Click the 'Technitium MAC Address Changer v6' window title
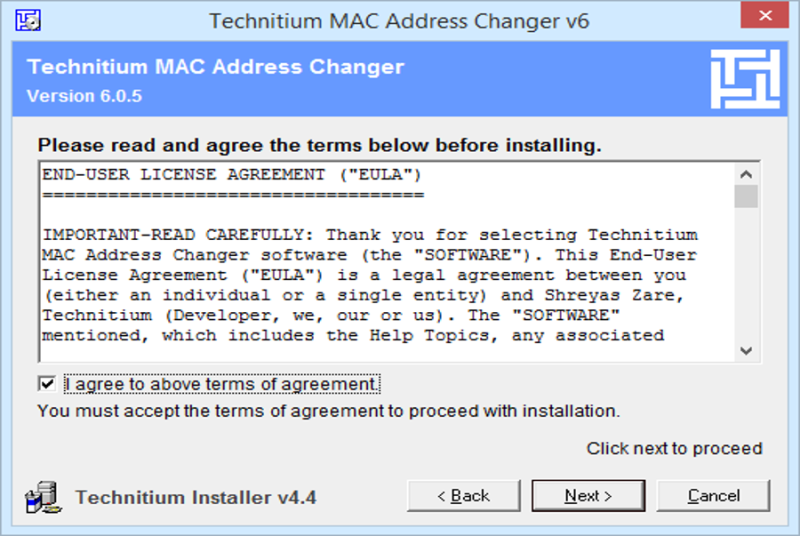The height and width of the screenshot is (536, 800). point(399,21)
